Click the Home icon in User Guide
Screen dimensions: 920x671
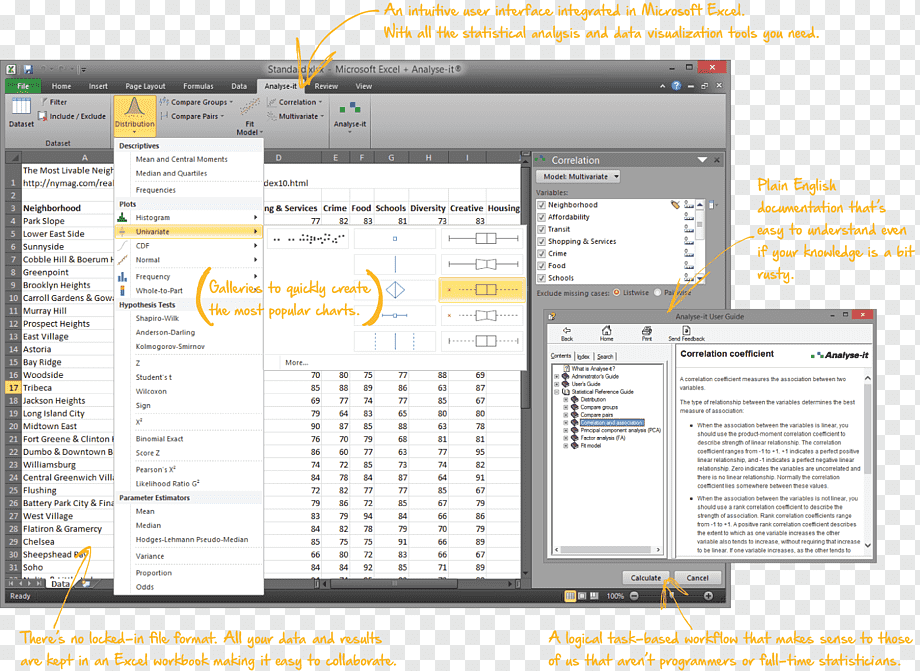click(x=606, y=331)
